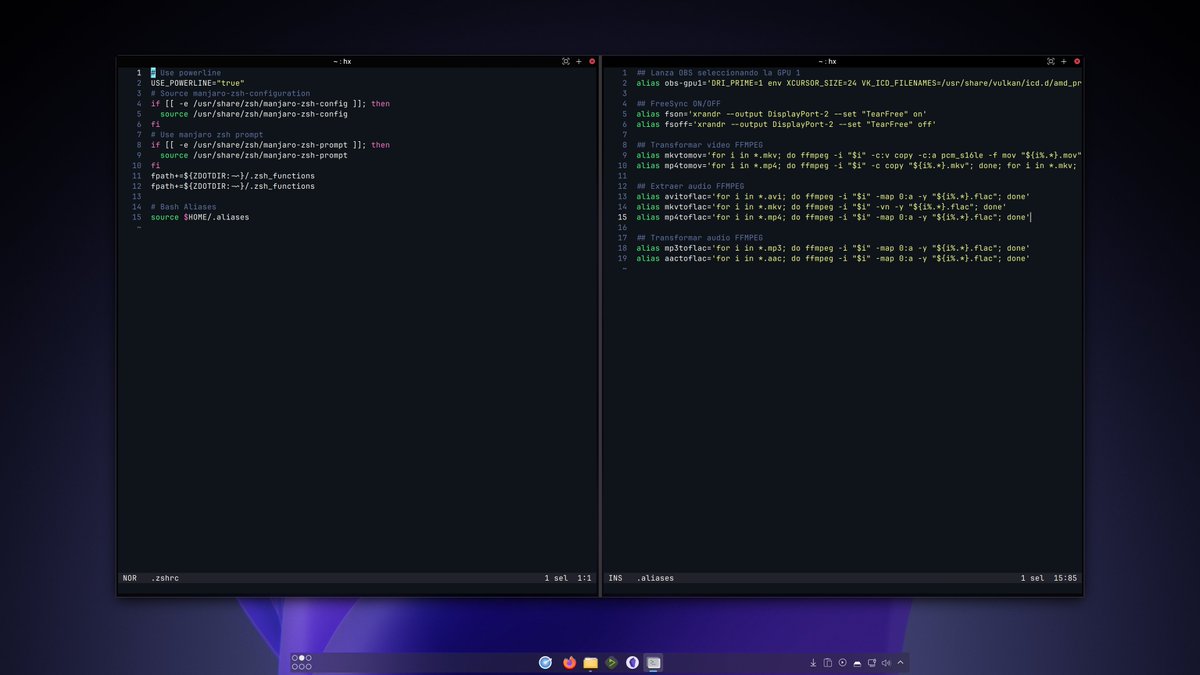Click the 1:1 cursor position indicator
This screenshot has width=1200, height=675.
click(584, 578)
